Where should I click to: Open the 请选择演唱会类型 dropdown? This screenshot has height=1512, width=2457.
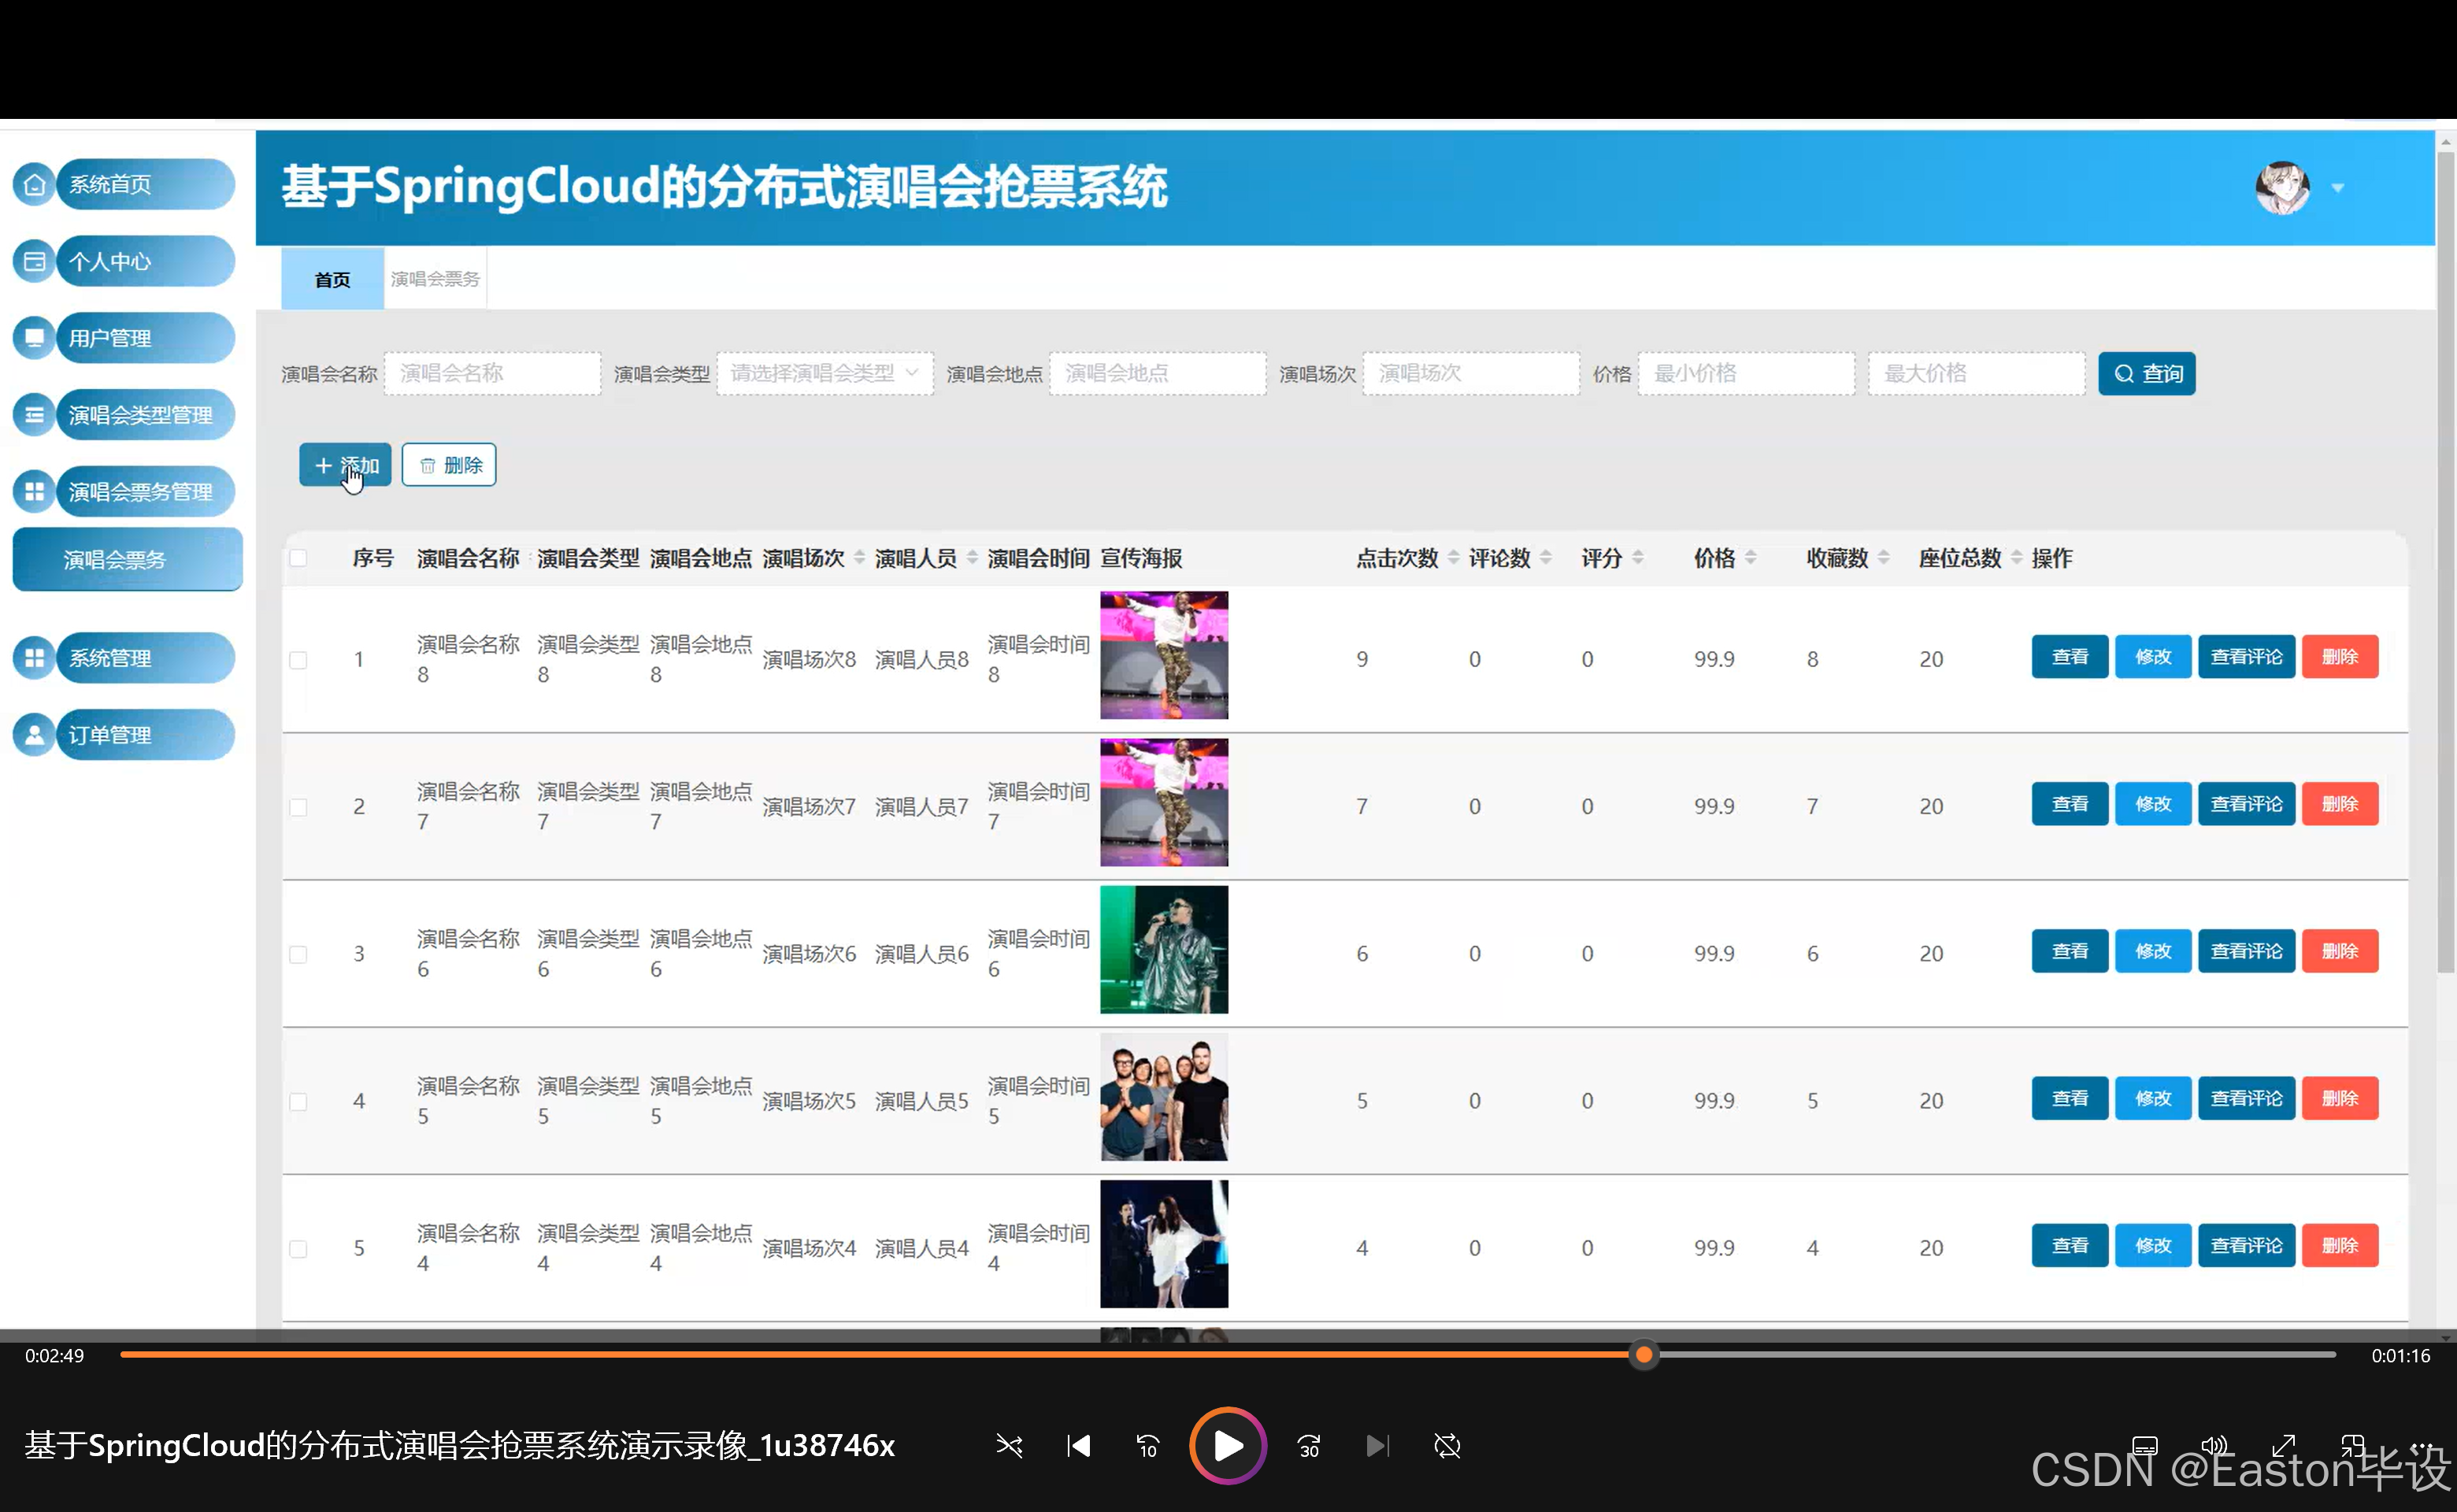(824, 373)
